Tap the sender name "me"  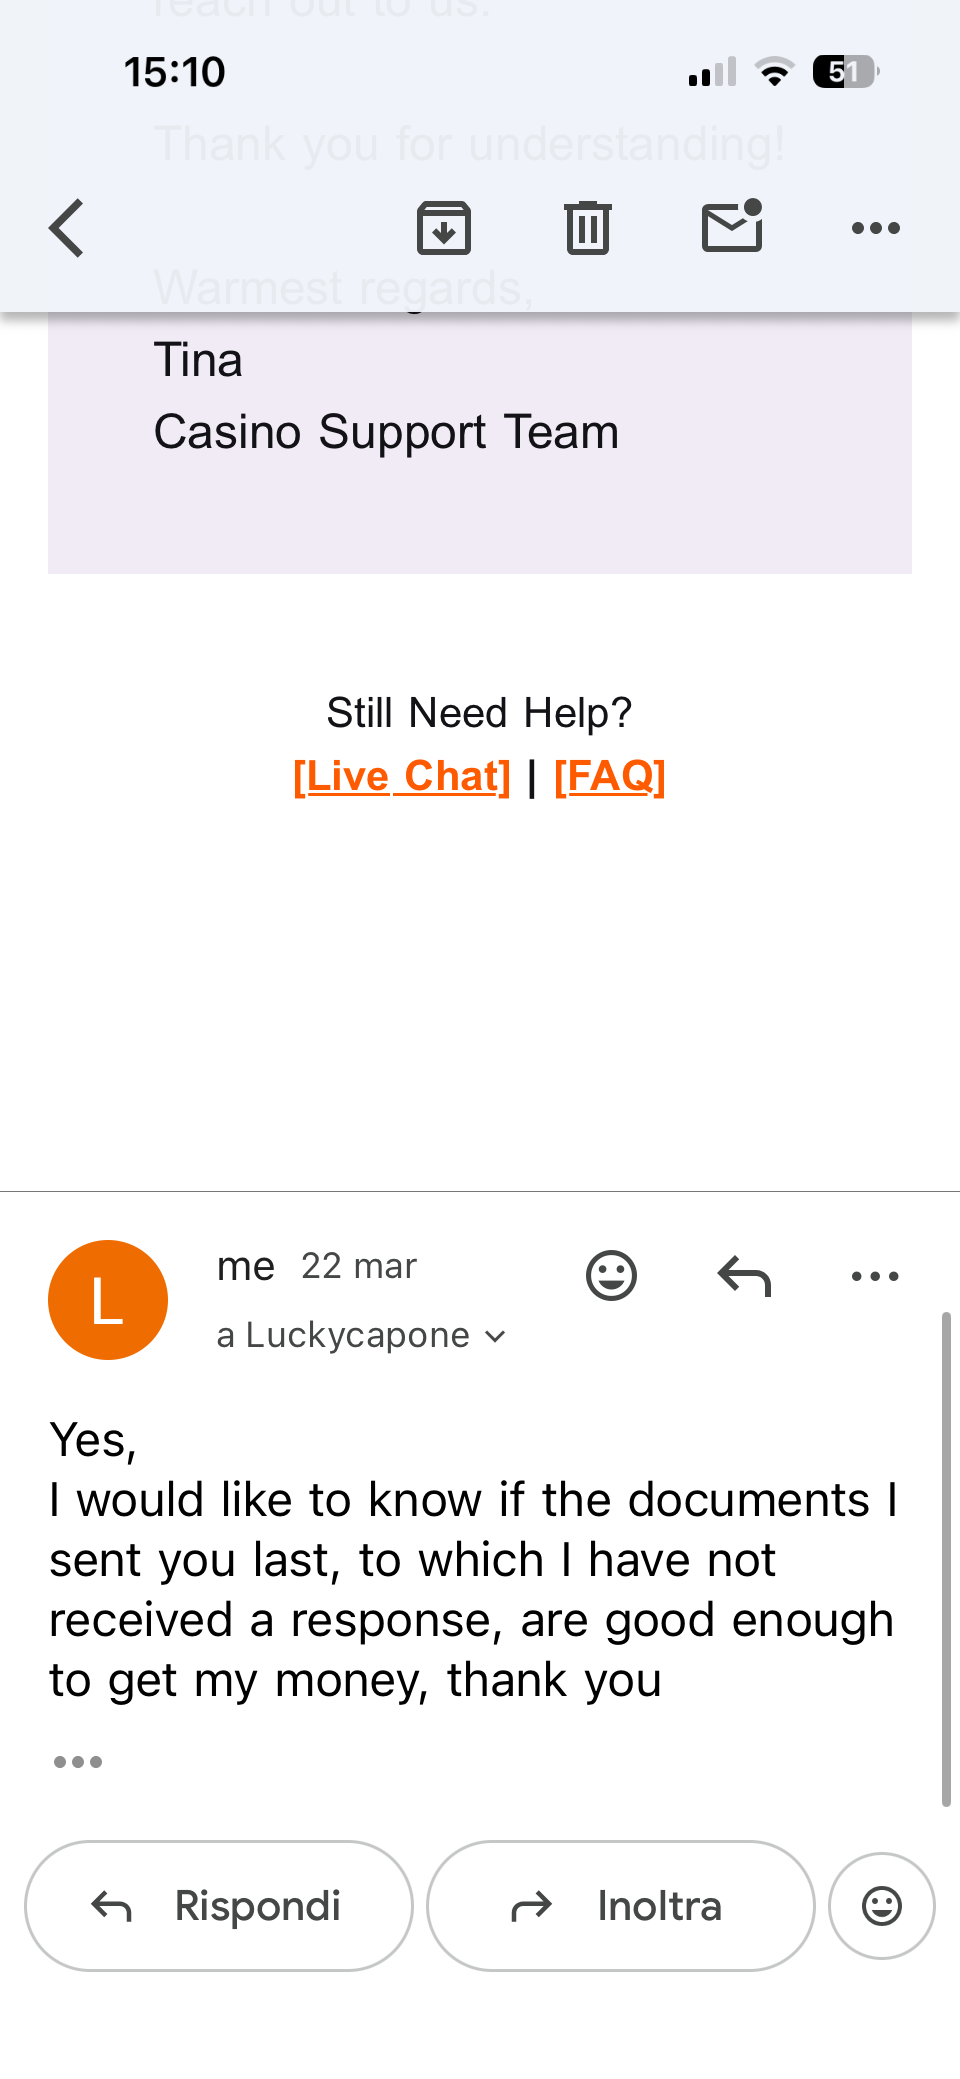pyautogui.click(x=245, y=1266)
